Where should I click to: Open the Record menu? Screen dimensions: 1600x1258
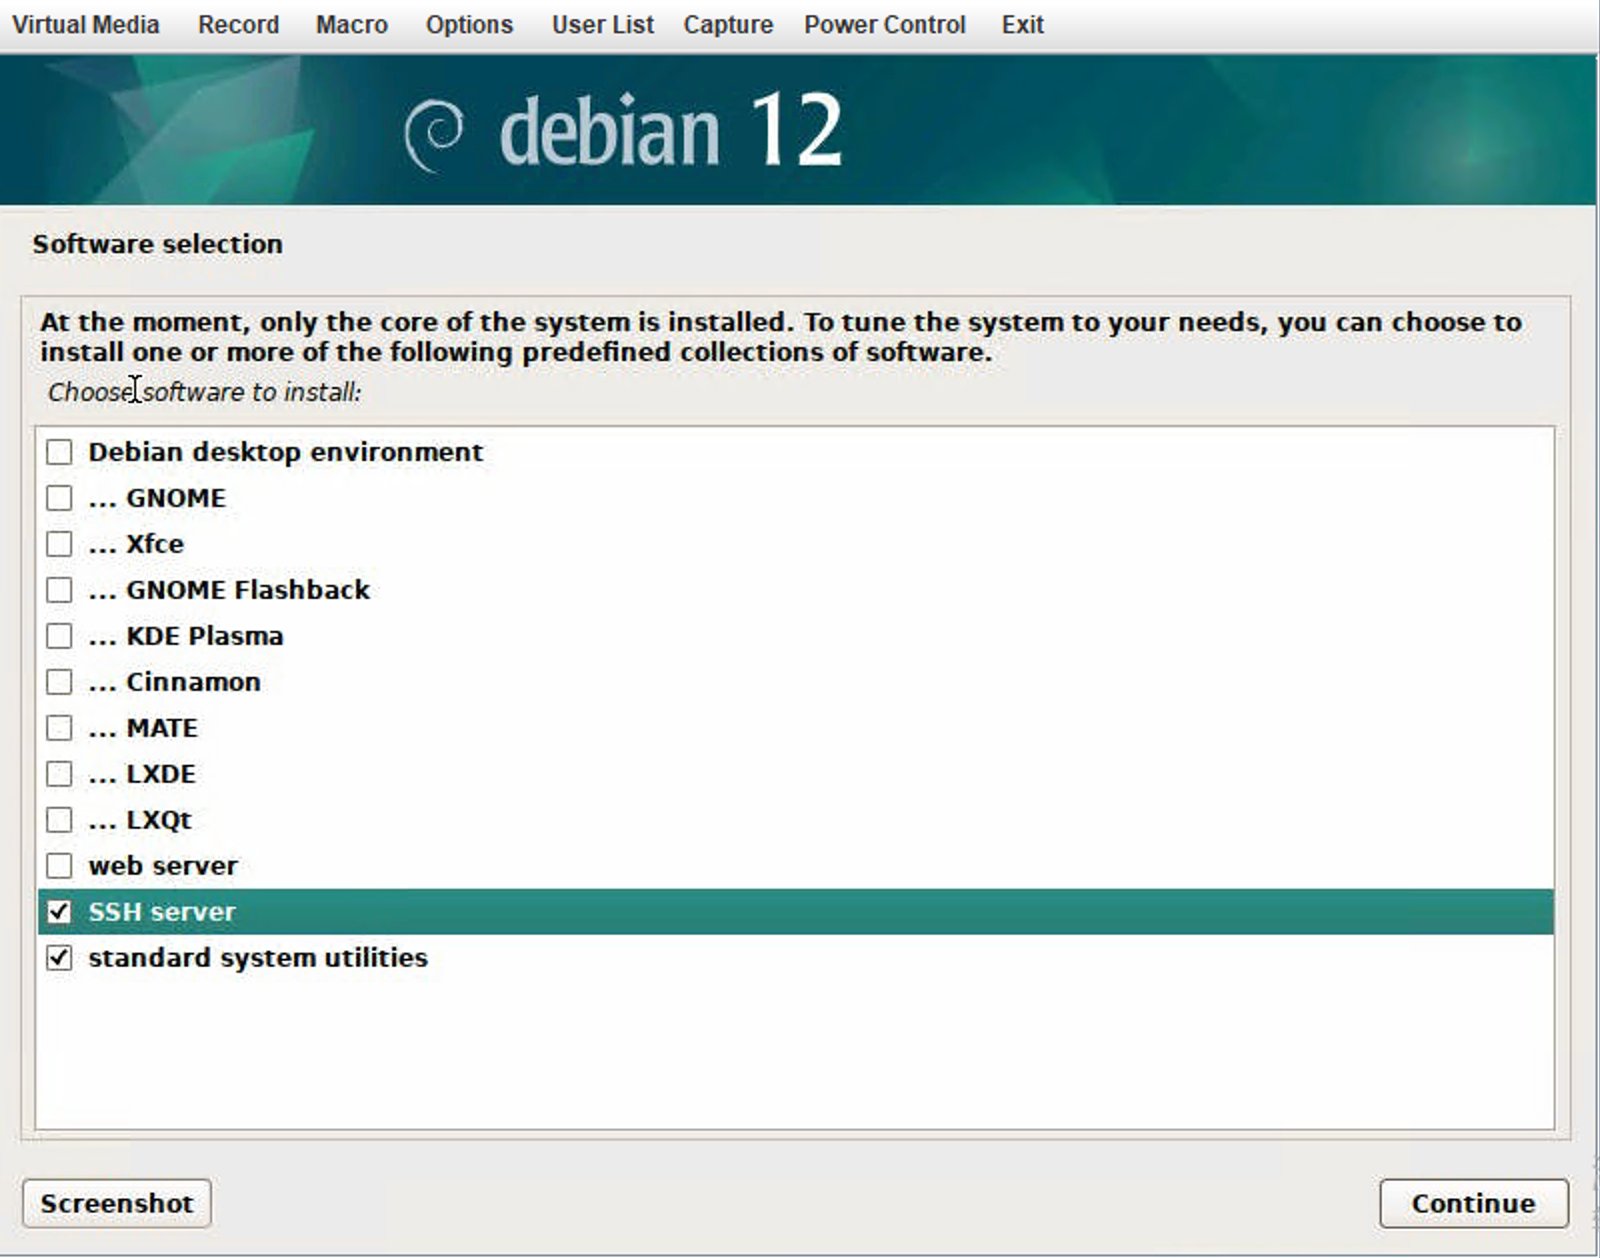point(238,25)
